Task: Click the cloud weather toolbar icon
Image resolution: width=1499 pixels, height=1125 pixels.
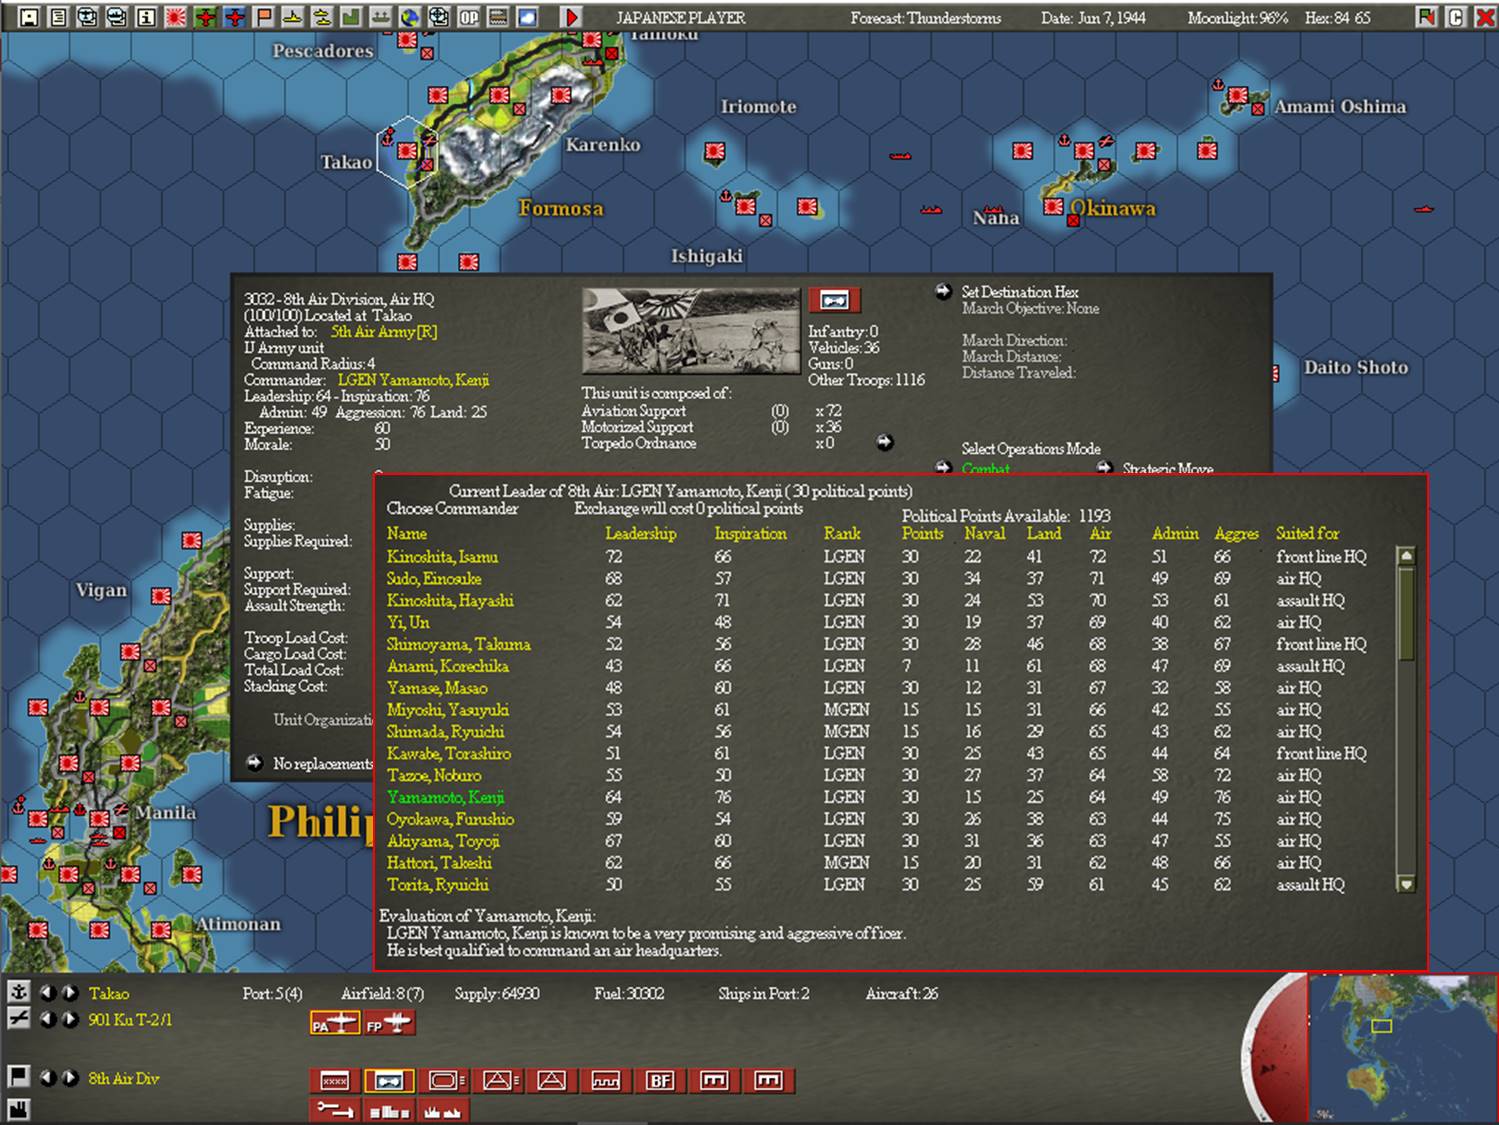Action: point(527,17)
